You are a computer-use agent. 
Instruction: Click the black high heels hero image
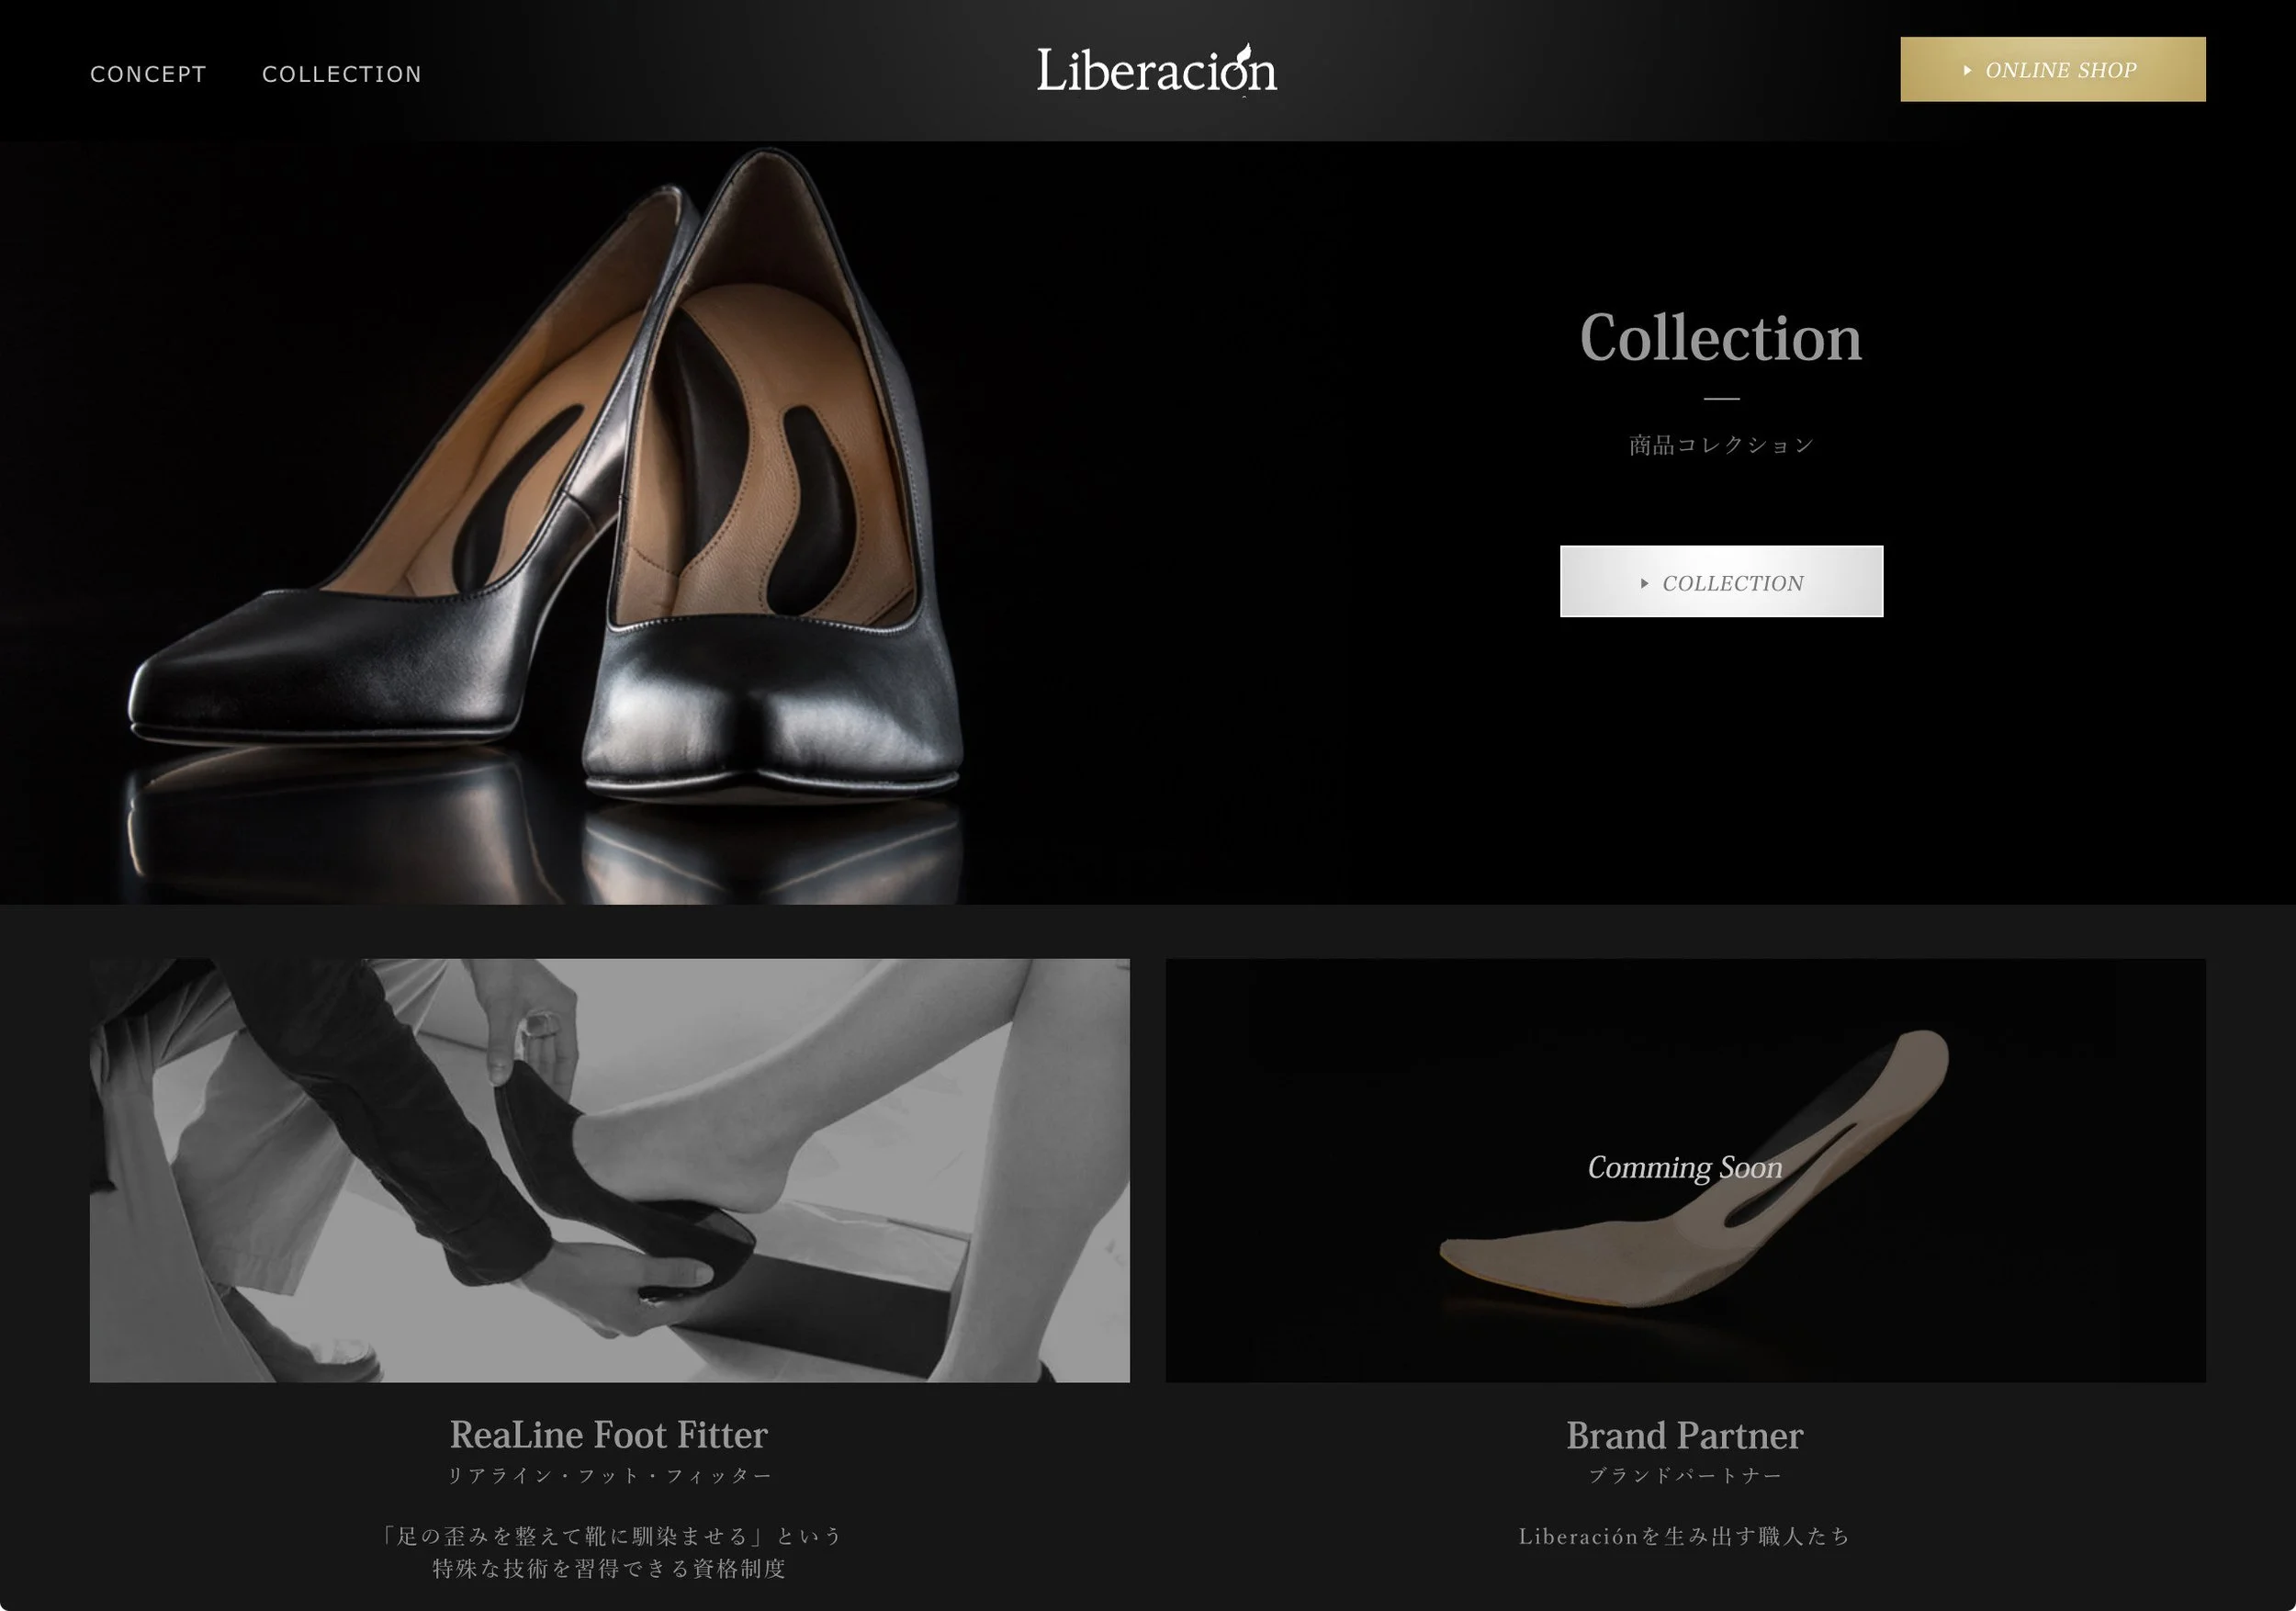point(550,480)
